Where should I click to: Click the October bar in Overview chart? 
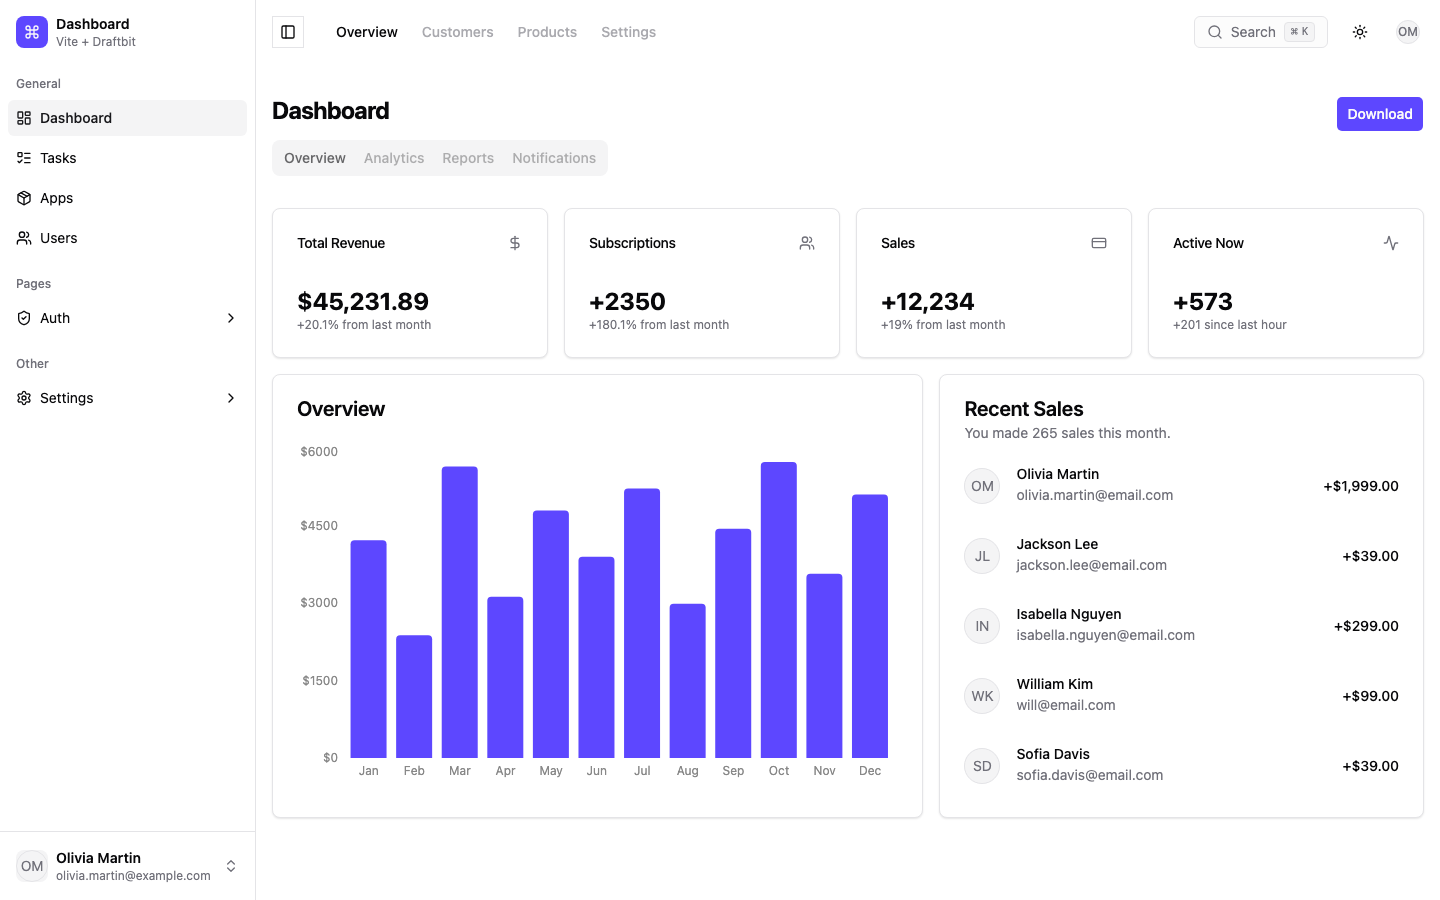(779, 610)
